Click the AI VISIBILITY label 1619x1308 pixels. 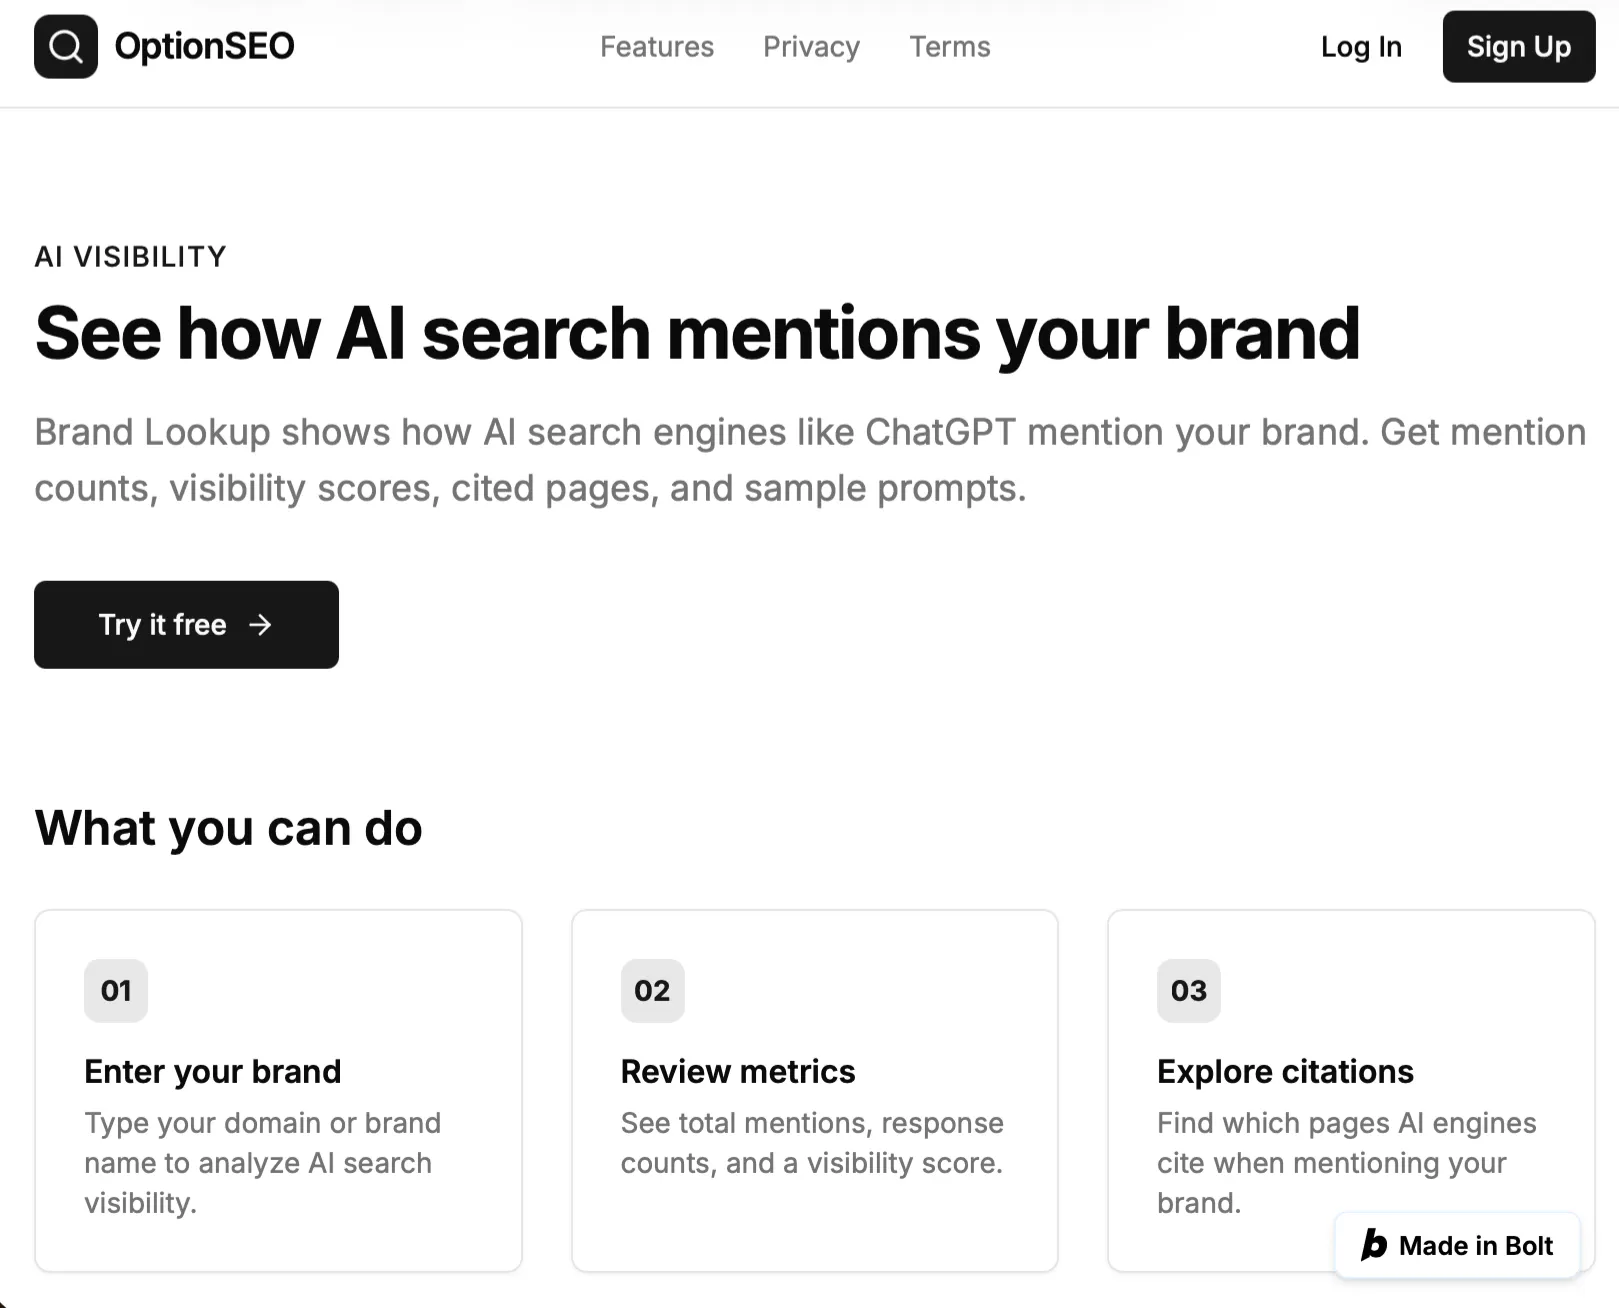tap(130, 256)
